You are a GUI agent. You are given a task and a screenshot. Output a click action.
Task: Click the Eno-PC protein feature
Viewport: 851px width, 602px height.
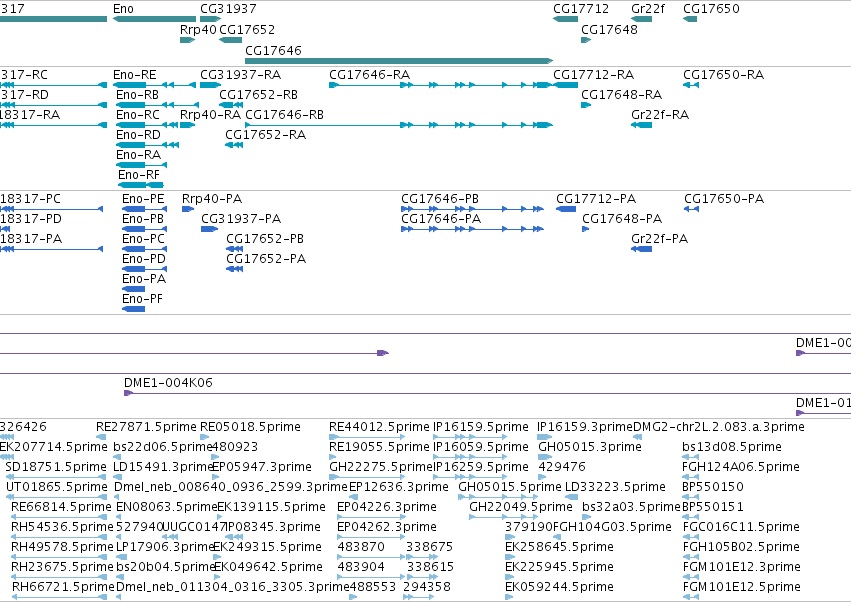[x=144, y=249]
